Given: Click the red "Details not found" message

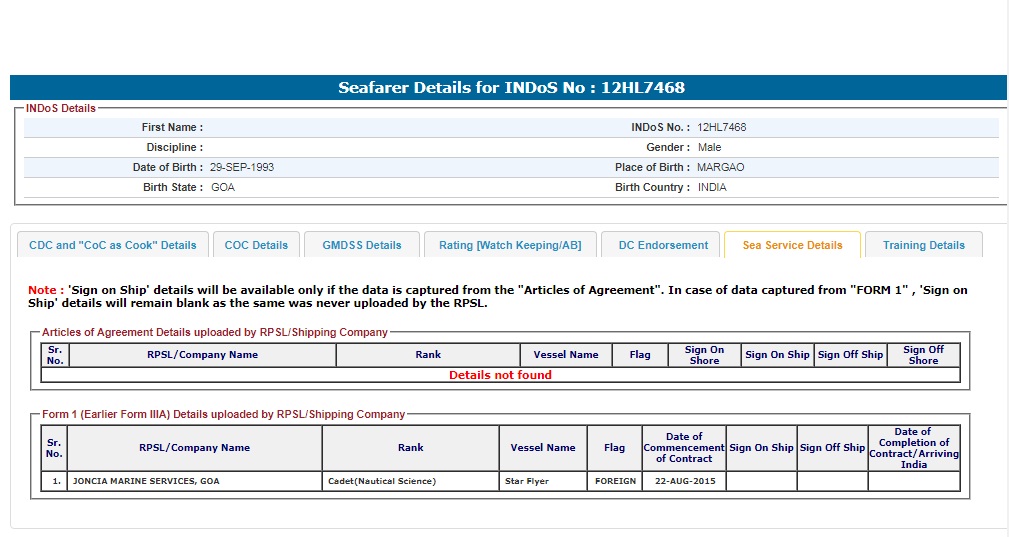Looking at the screenshot, I should click(x=500, y=376).
